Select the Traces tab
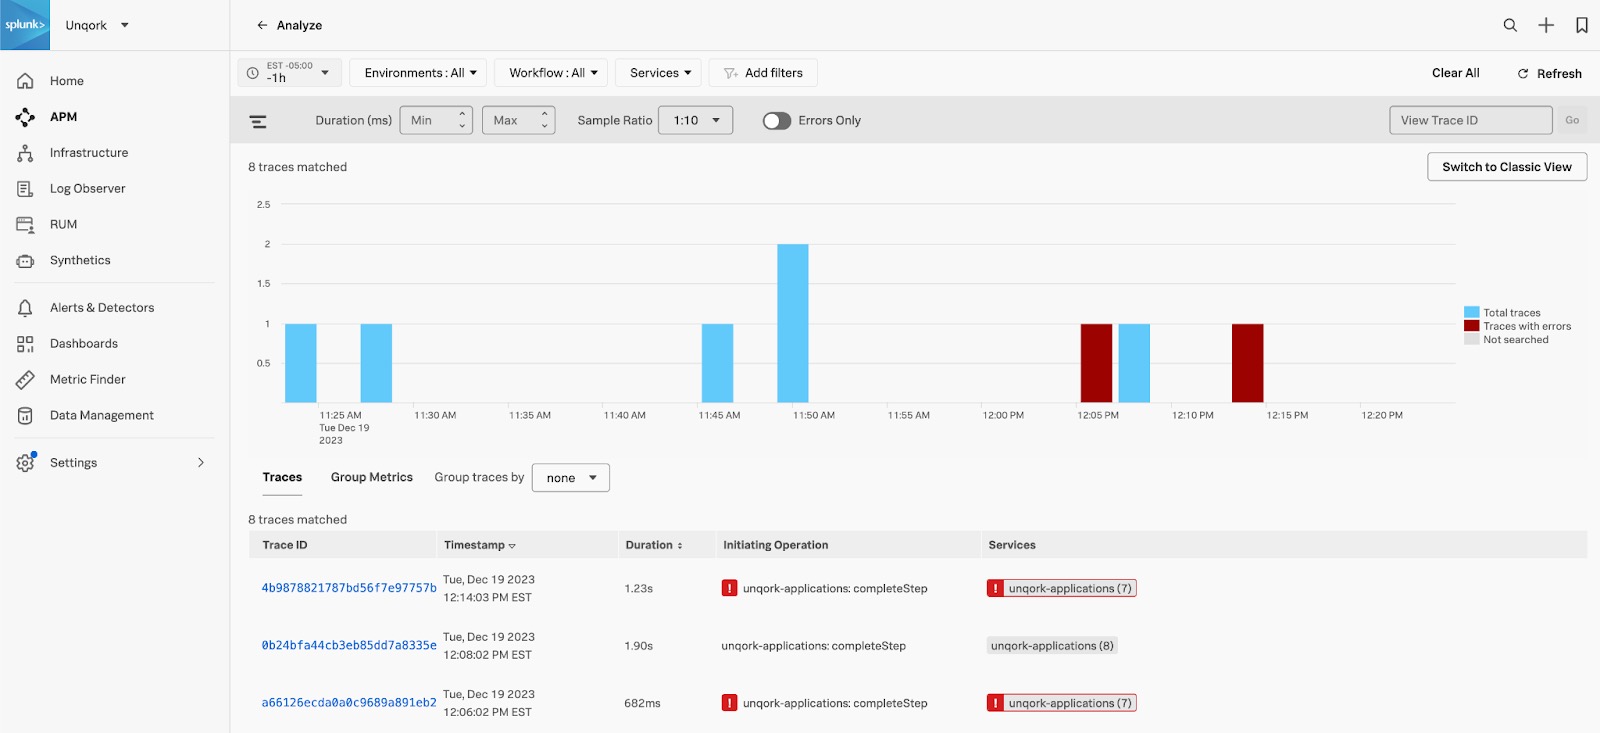 pos(282,478)
